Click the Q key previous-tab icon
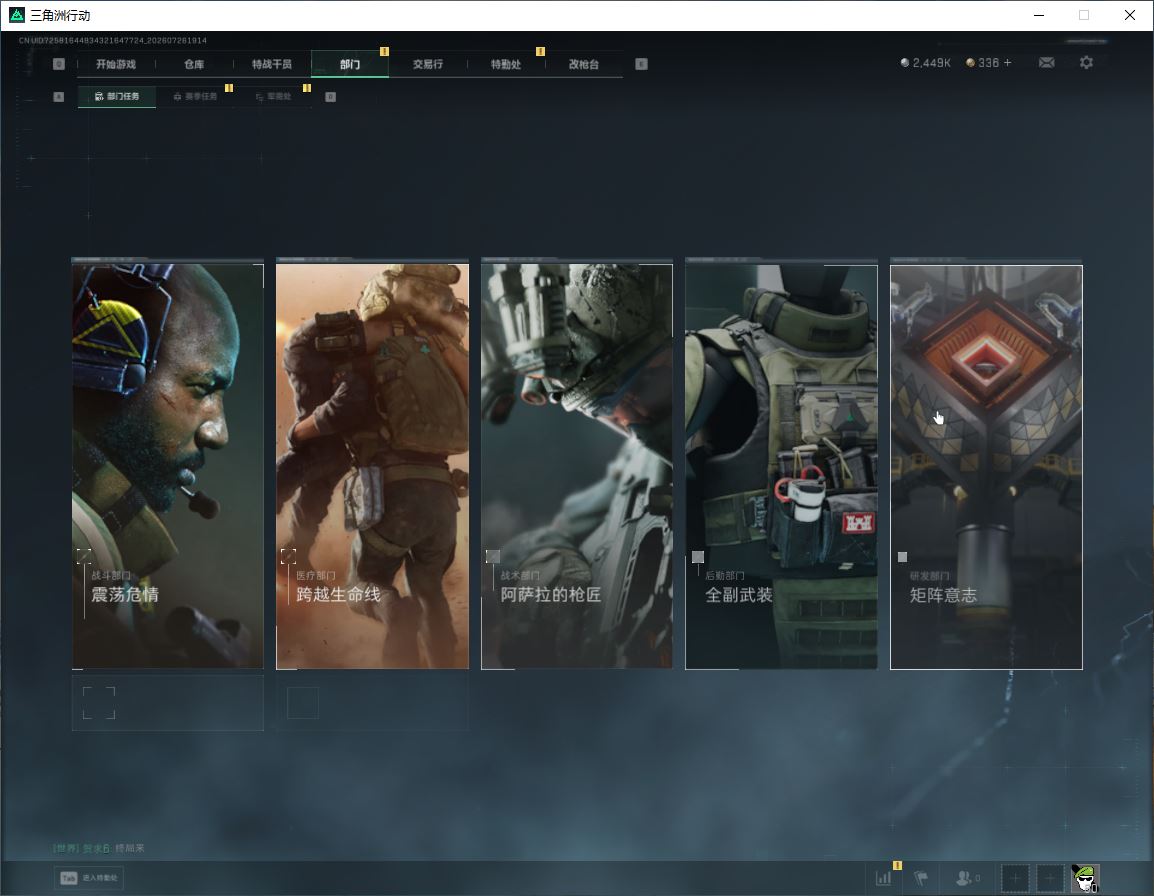The image size is (1154, 896). 59,64
